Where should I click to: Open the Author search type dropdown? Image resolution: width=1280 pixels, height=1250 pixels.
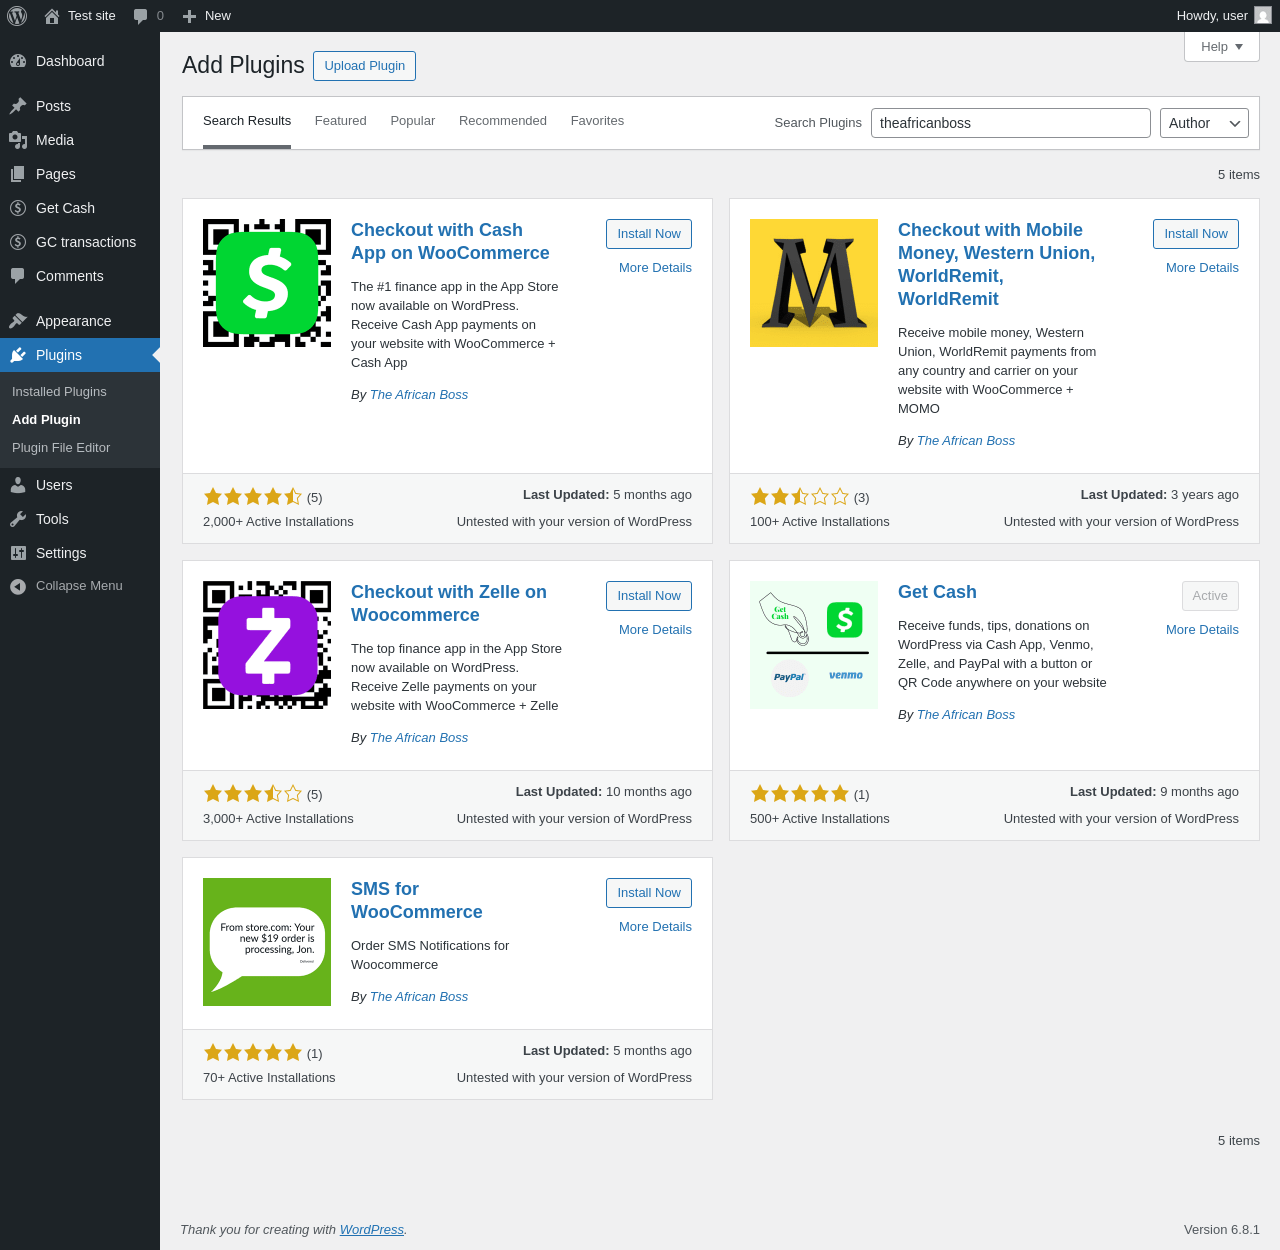[x=1204, y=123]
